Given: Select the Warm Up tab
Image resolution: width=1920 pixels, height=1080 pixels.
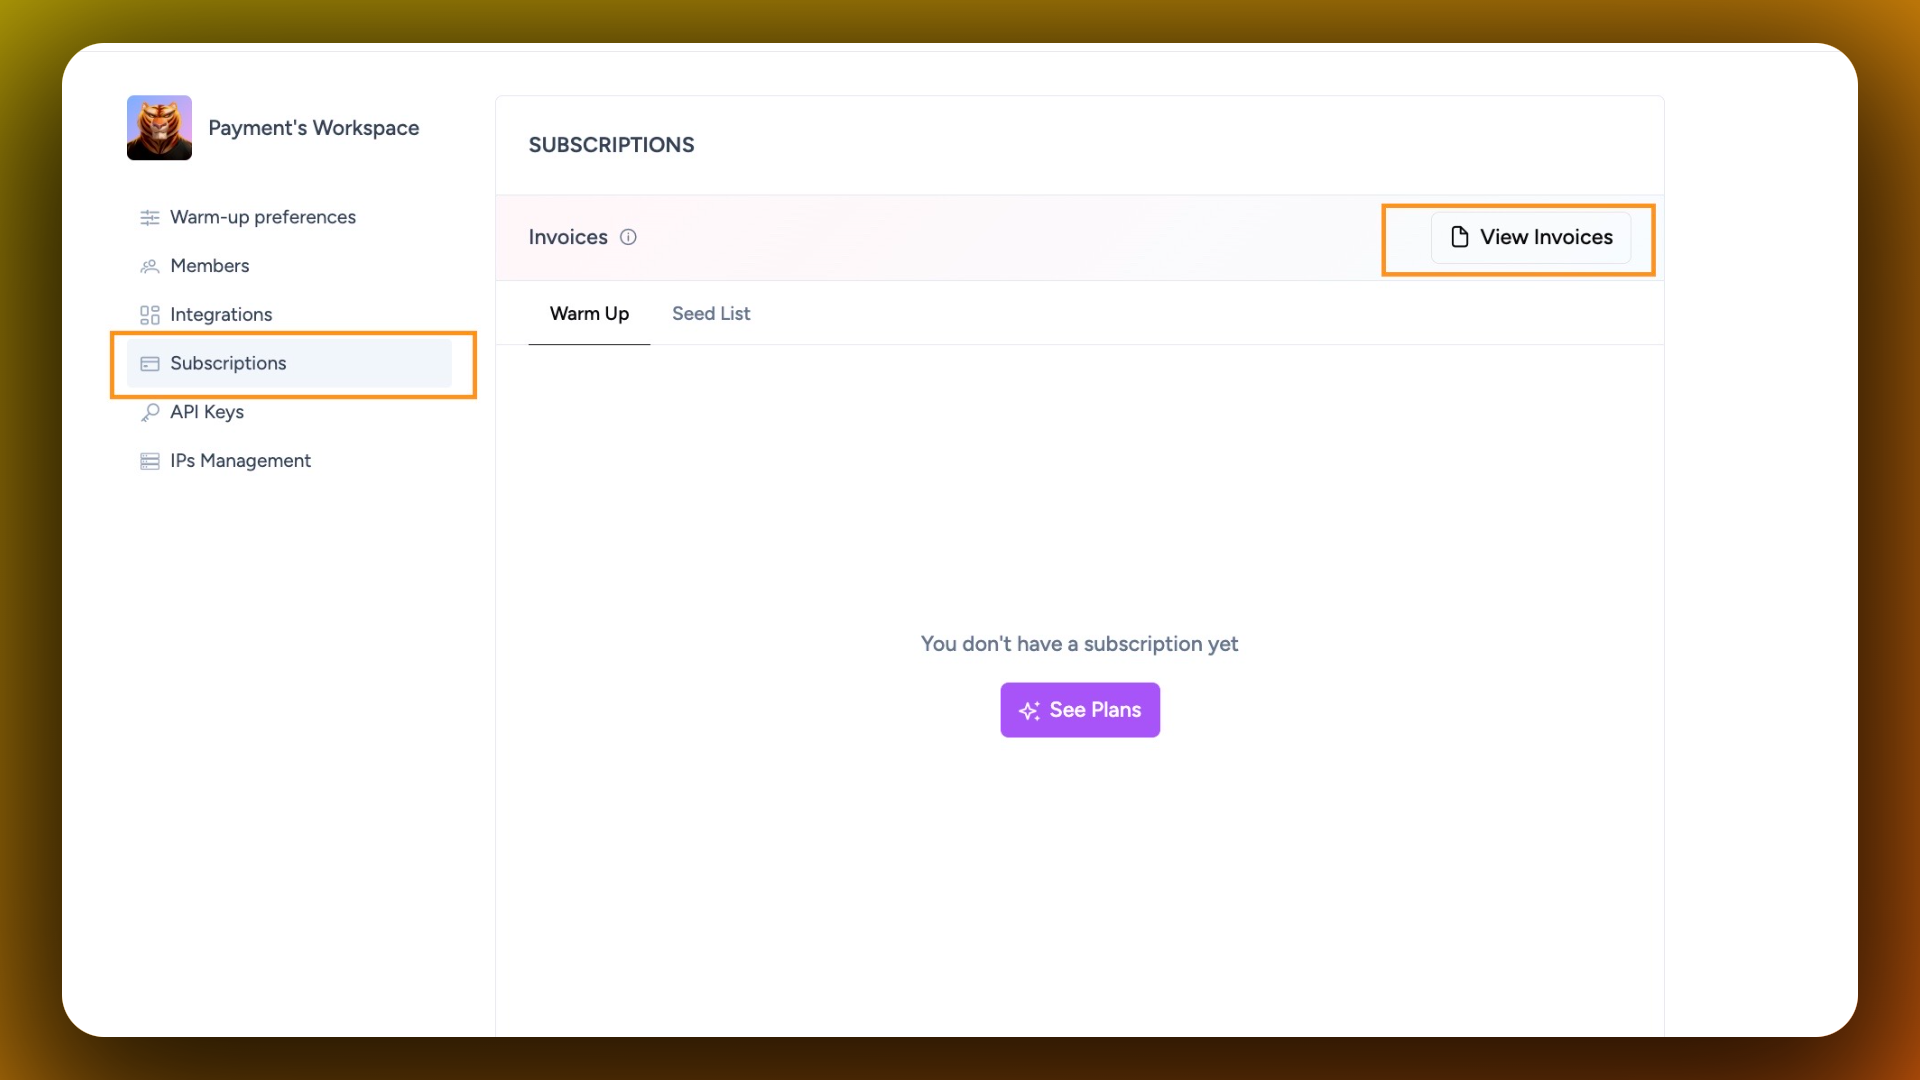Looking at the screenshot, I should click(x=589, y=314).
